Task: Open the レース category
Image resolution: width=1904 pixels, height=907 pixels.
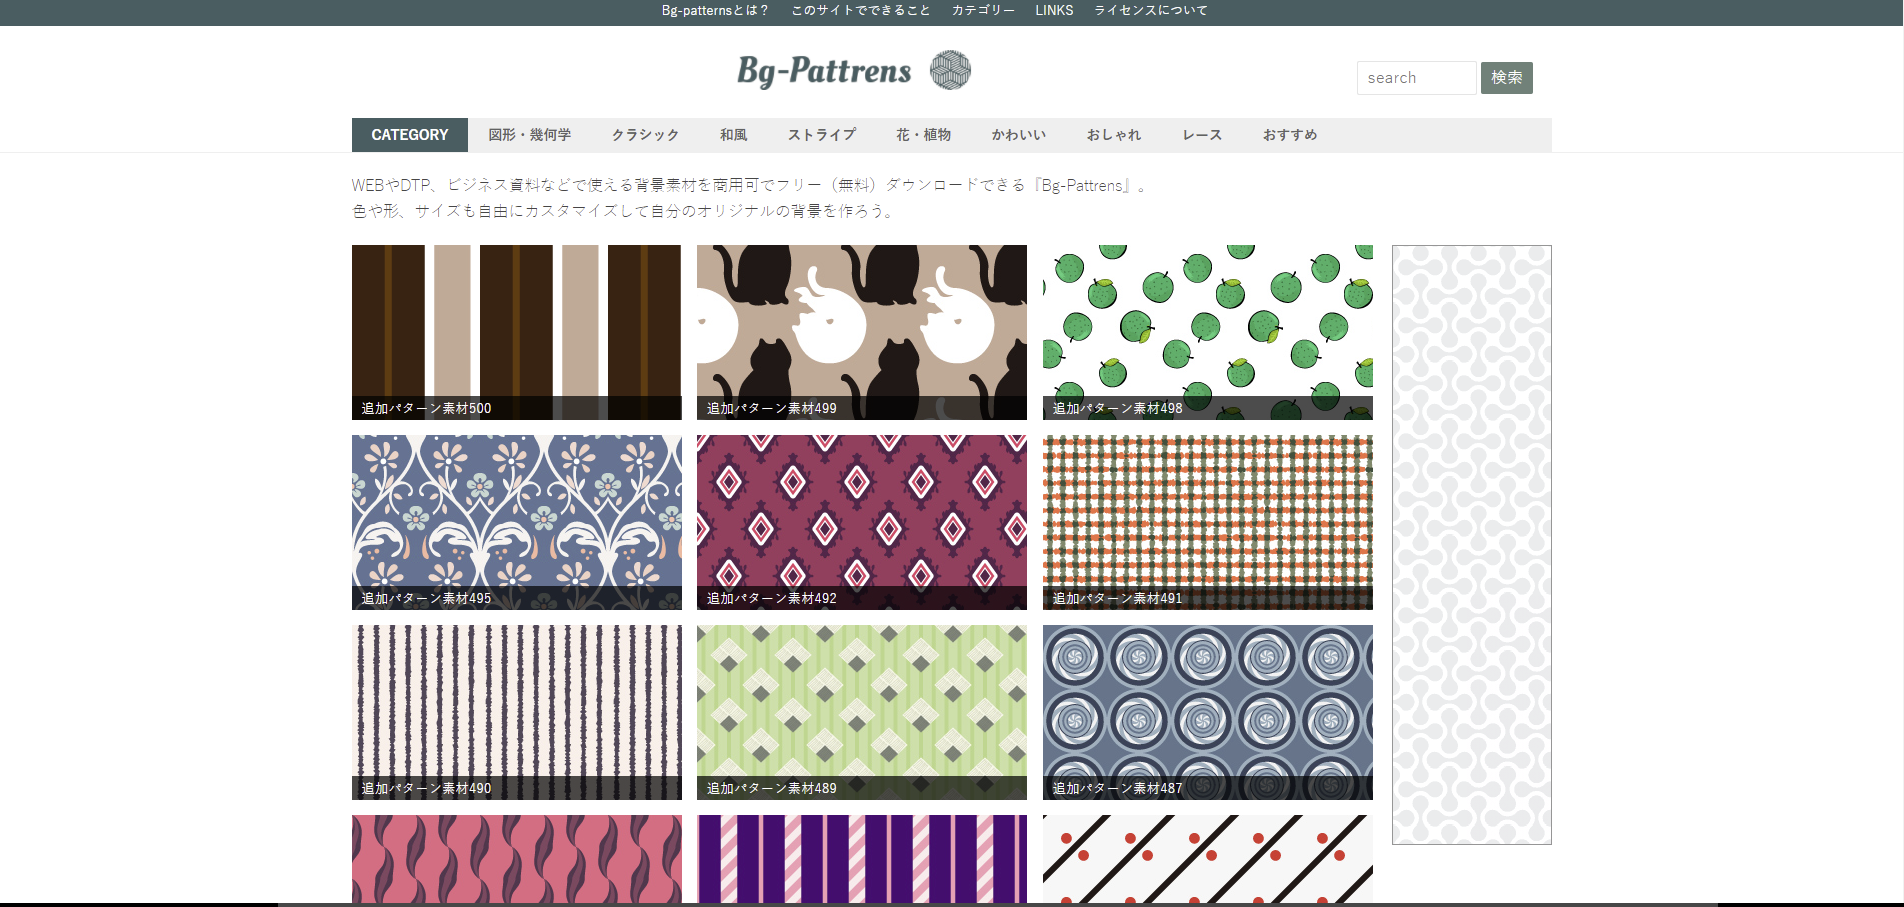Action: [x=1201, y=135]
